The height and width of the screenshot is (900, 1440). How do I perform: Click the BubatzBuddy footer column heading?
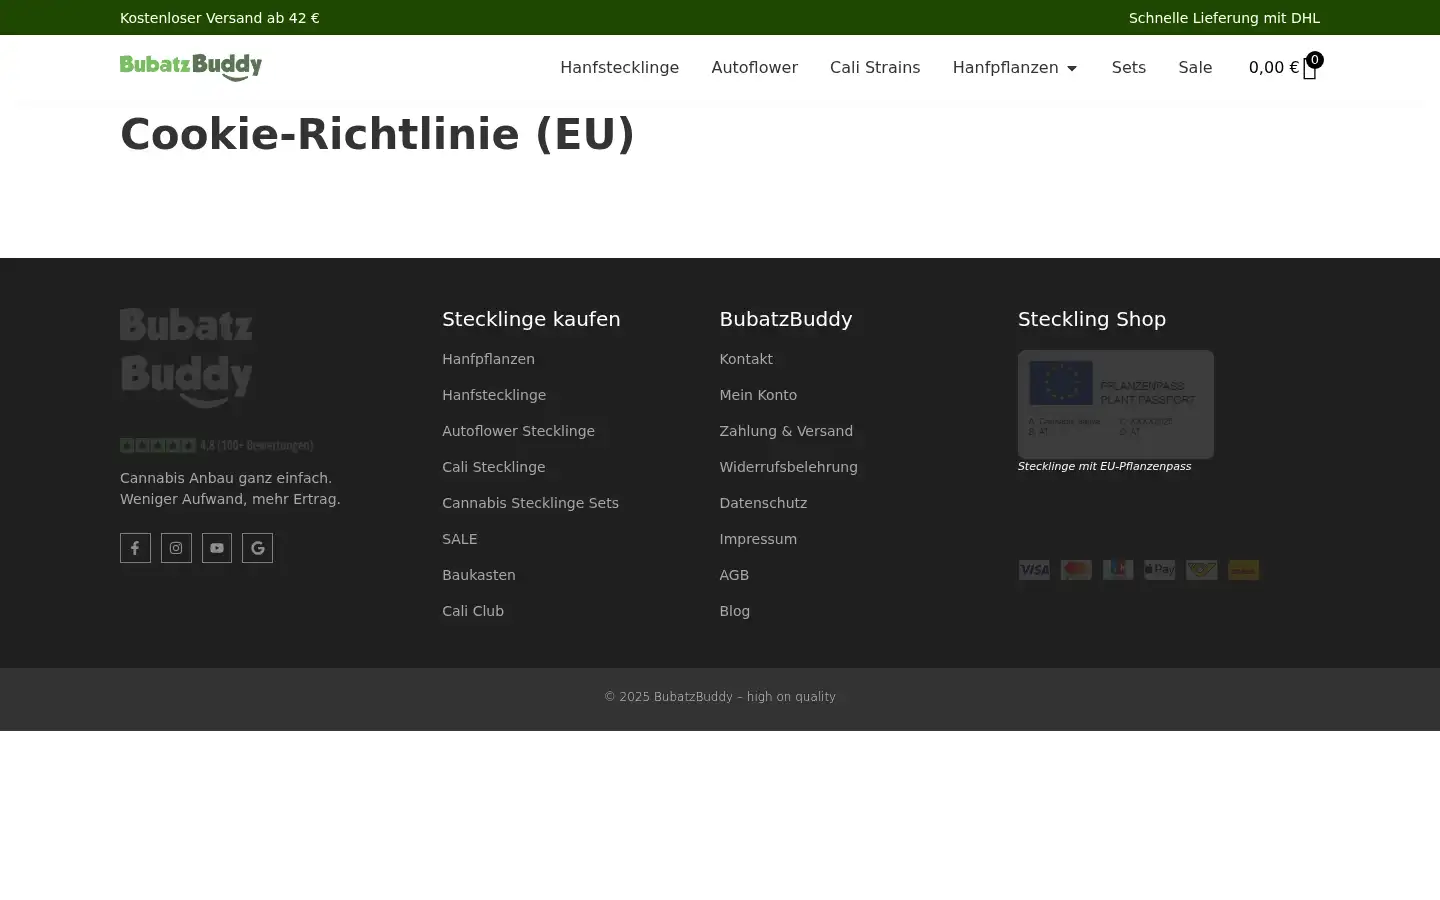[x=786, y=319]
